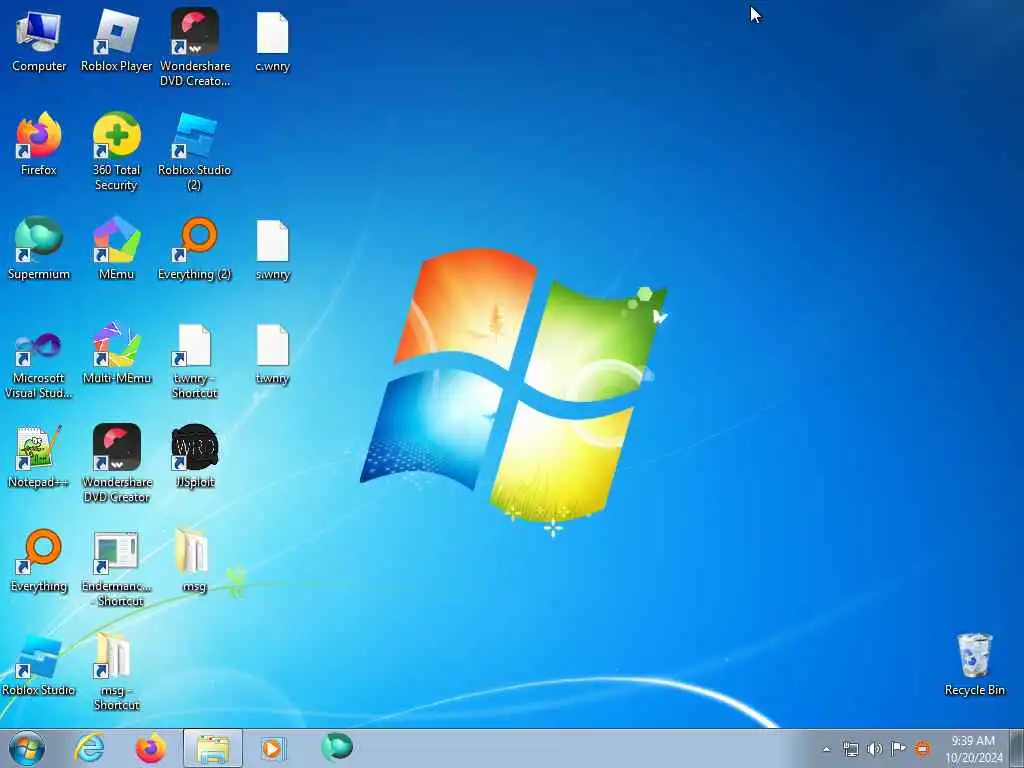Open the network status tray icon
The image size is (1024, 768).
point(850,749)
